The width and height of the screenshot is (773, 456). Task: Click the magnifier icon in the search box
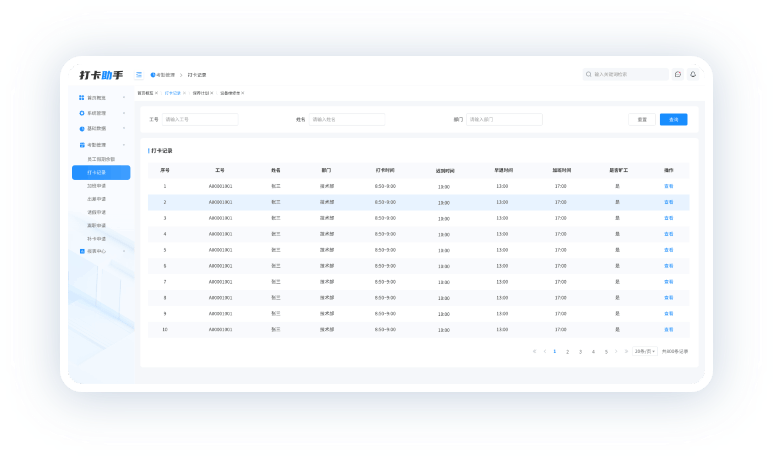589,74
